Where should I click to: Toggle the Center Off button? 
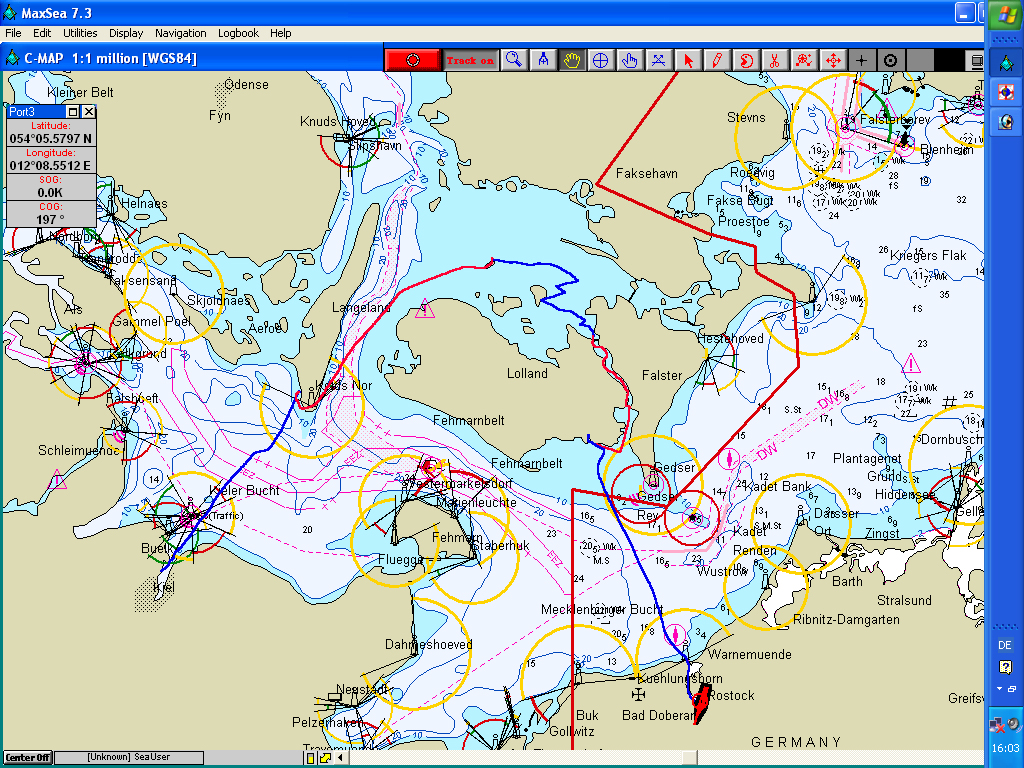click(28, 758)
